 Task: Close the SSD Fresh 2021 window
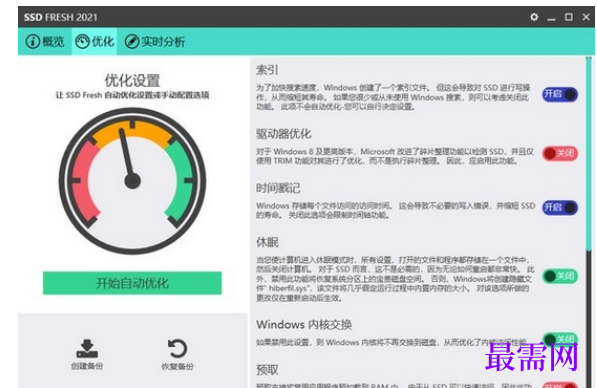(586, 17)
